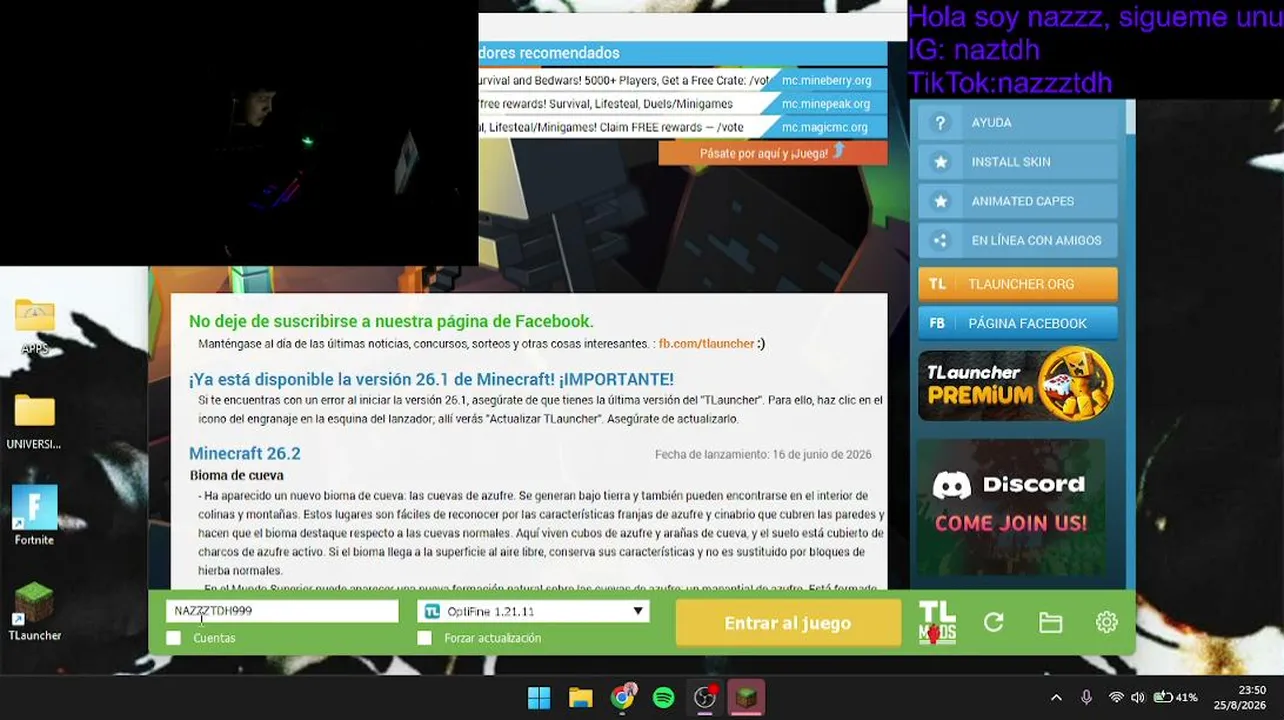Open the APPS desktop folder
Screen dimensions: 1284x720
(35, 326)
